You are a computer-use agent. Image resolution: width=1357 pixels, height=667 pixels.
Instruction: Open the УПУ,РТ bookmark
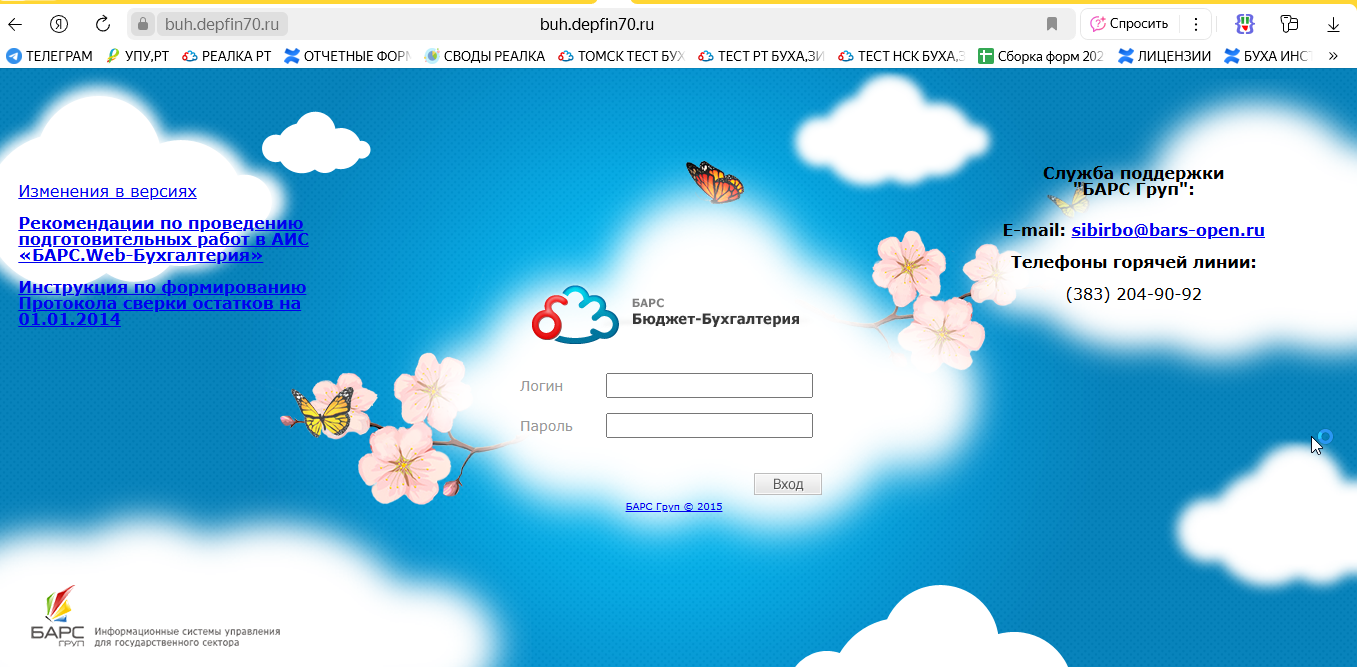pyautogui.click(x=137, y=56)
